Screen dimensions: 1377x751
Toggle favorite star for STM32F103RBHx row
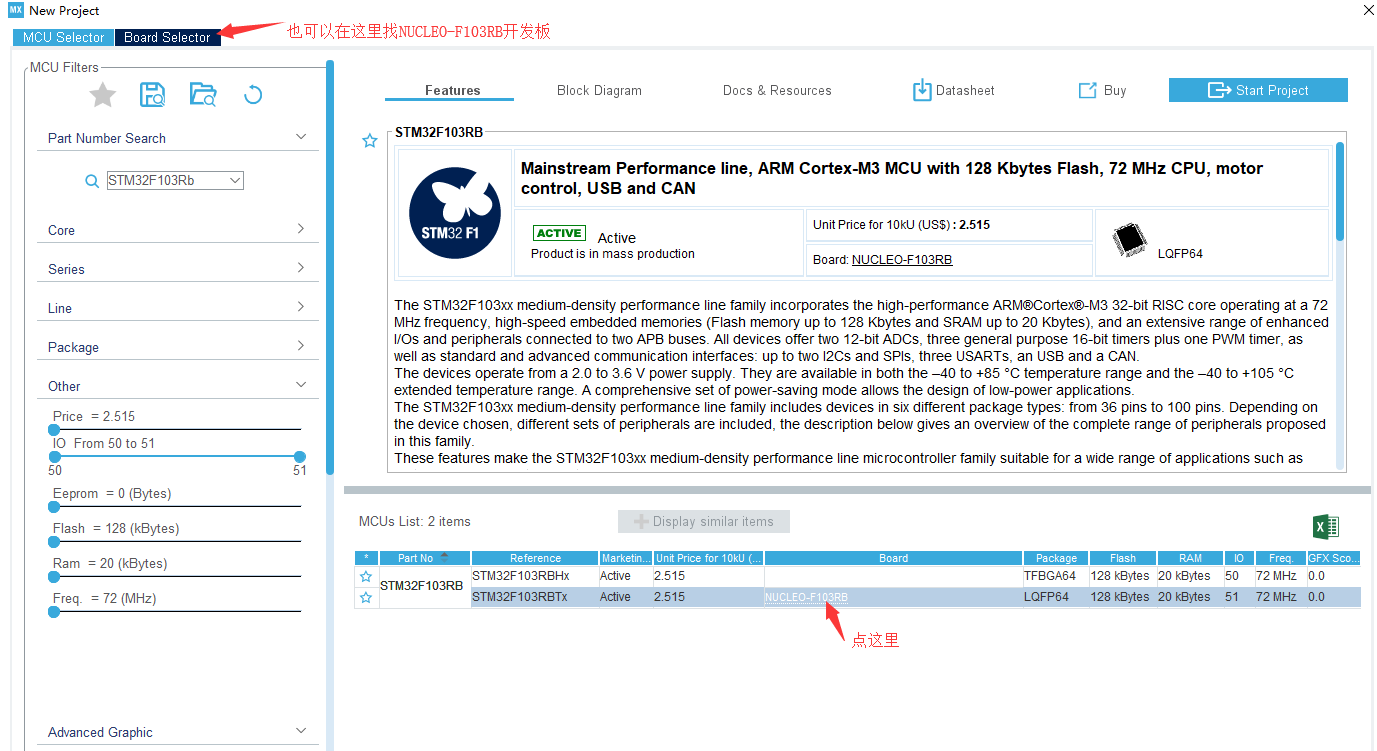coord(366,577)
